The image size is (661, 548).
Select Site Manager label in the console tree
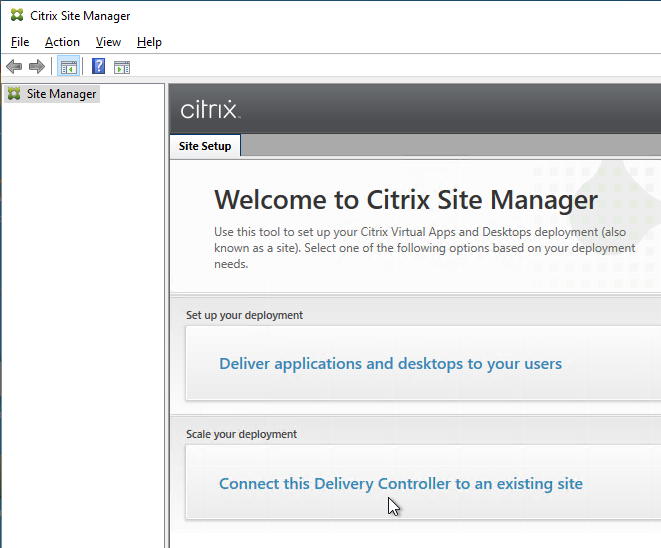click(61, 94)
